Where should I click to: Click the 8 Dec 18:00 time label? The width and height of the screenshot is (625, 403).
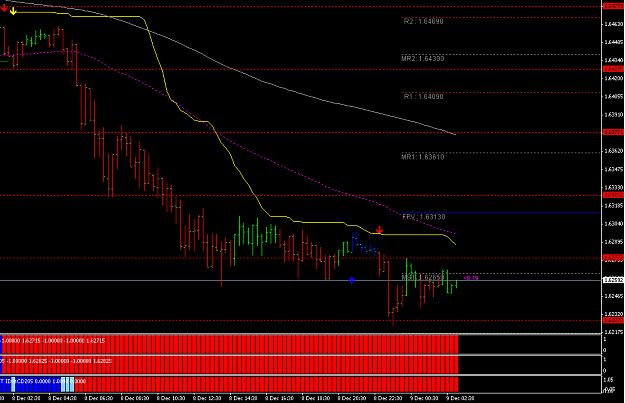pos(316,398)
